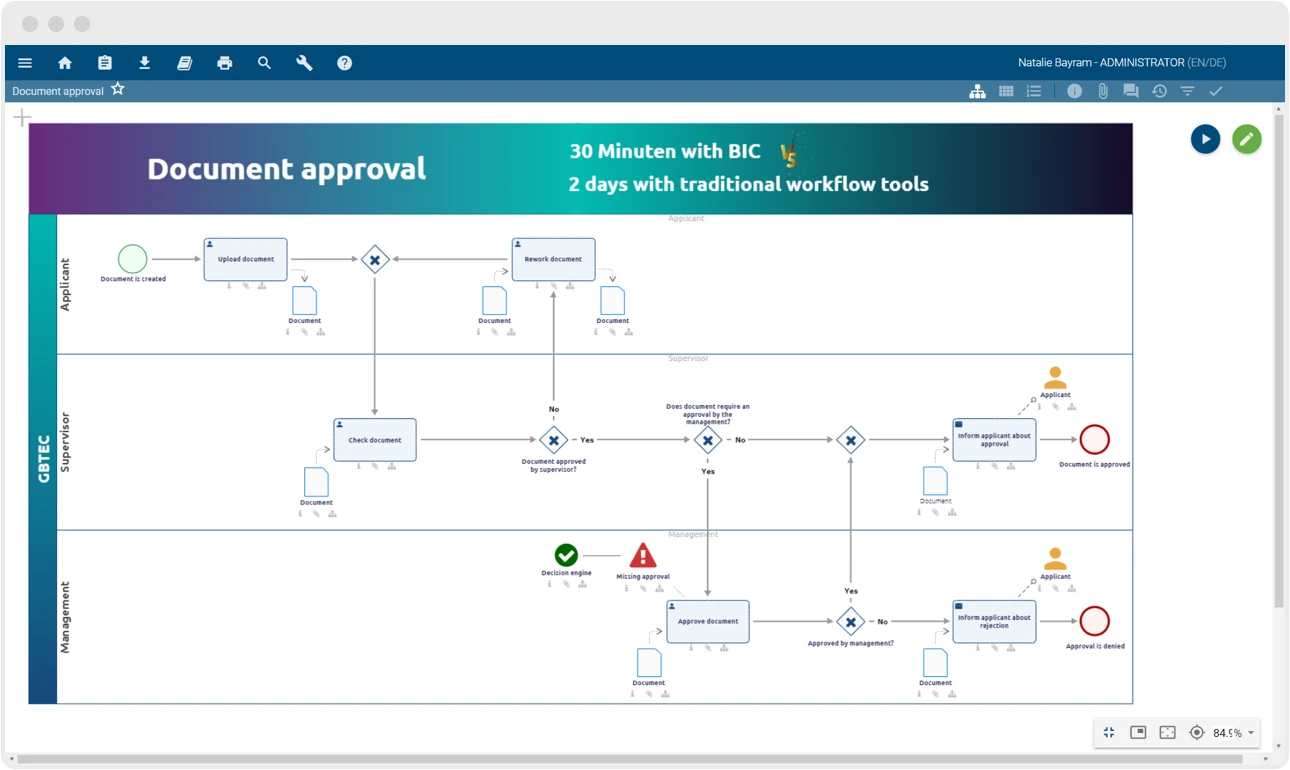Toggle the favorite star beside Document approval
This screenshot has height=770, width=1290.
[118, 90]
